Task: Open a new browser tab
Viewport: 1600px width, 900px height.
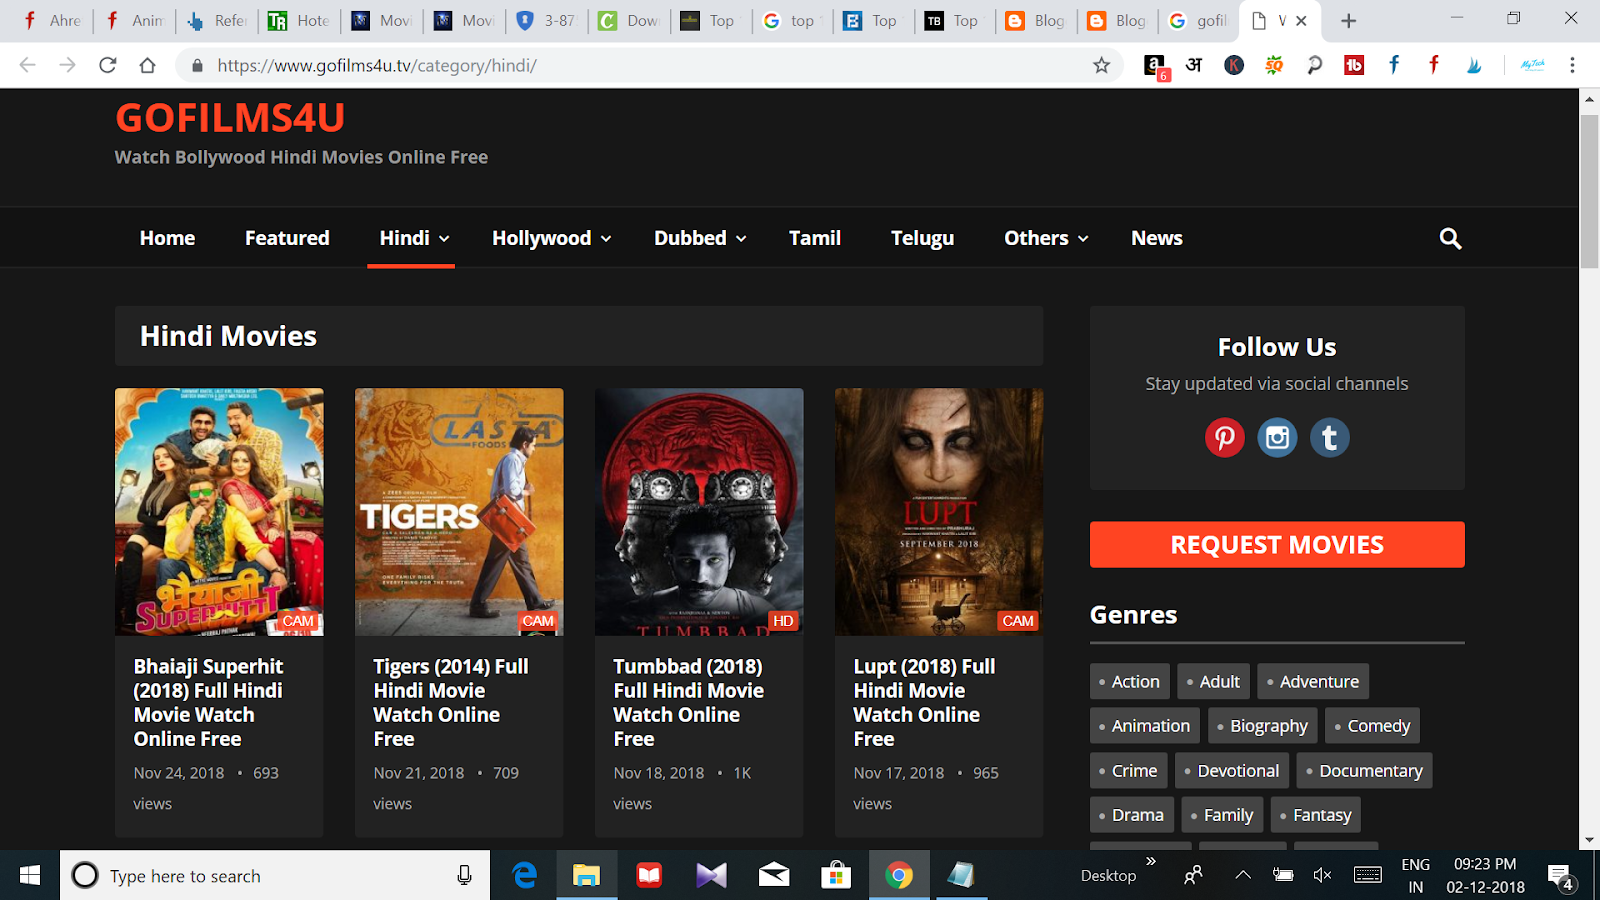Action: [x=1348, y=21]
